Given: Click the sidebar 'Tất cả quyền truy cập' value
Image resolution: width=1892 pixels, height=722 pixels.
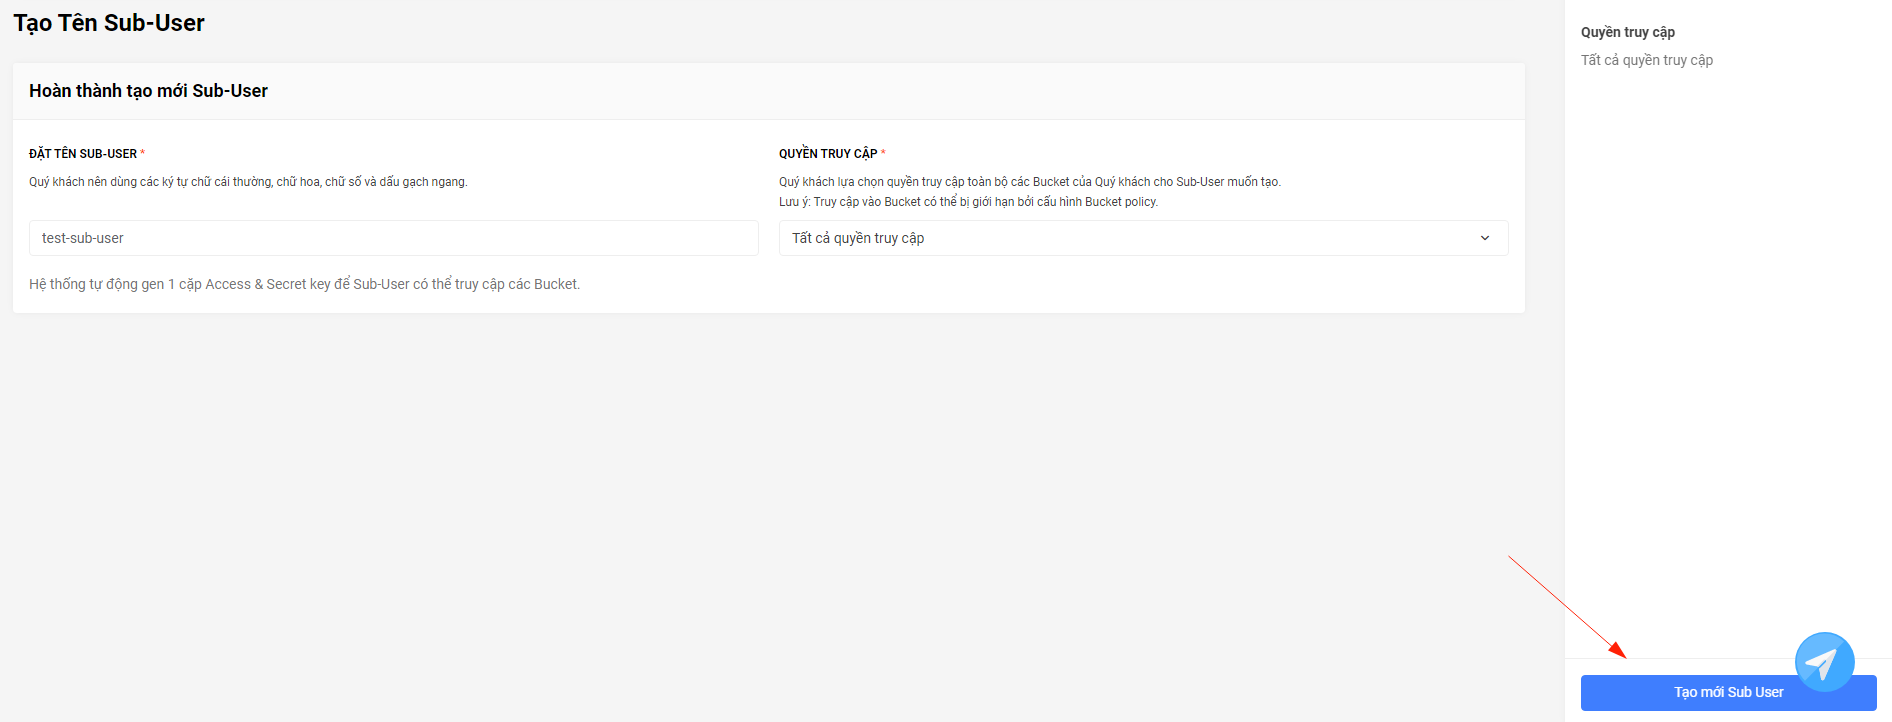Looking at the screenshot, I should click(x=1647, y=60).
